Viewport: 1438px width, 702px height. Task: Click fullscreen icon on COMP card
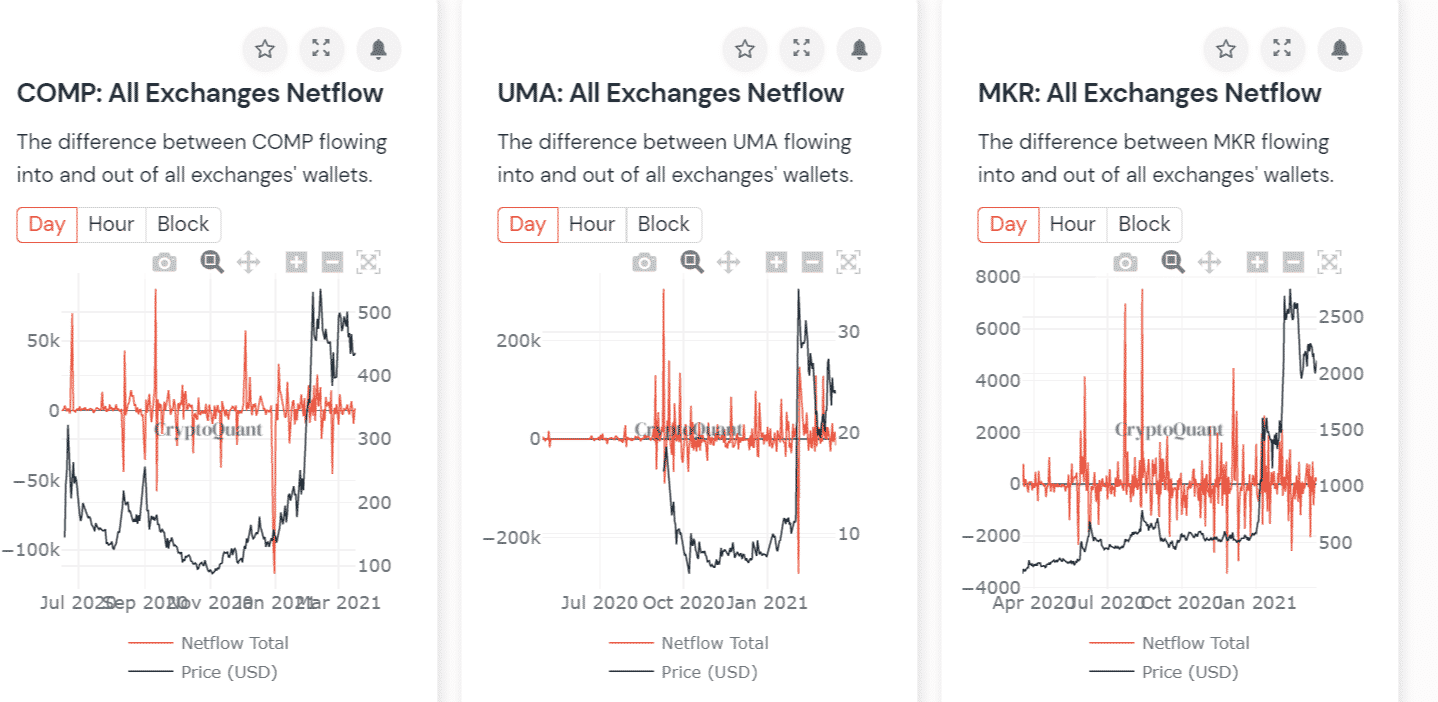[x=321, y=49]
